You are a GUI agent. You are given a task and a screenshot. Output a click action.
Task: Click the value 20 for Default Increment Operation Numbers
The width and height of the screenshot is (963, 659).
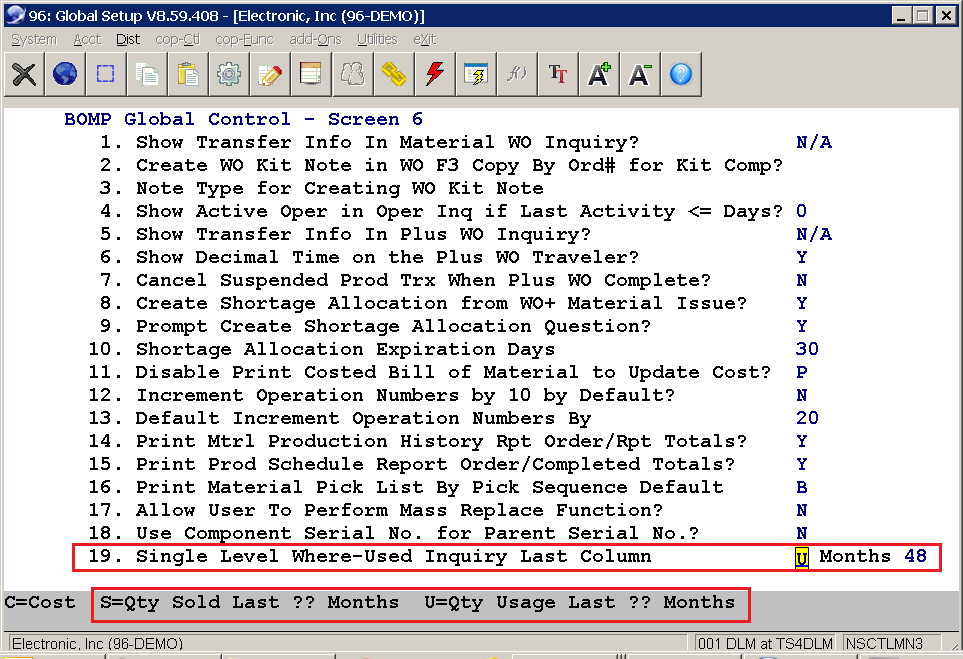point(807,418)
